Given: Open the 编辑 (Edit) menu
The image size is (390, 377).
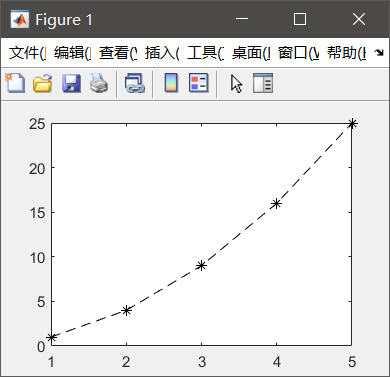Looking at the screenshot, I should coord(72,53).
